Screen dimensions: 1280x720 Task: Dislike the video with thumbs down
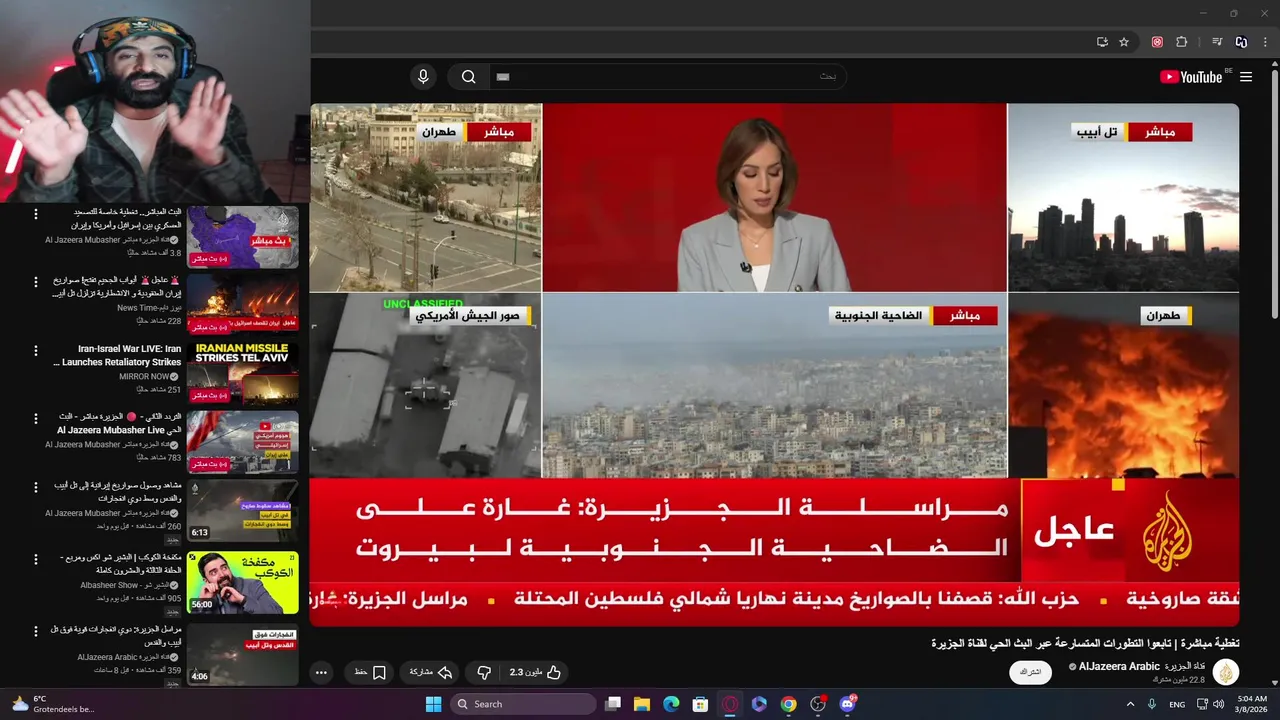point(484,672)
